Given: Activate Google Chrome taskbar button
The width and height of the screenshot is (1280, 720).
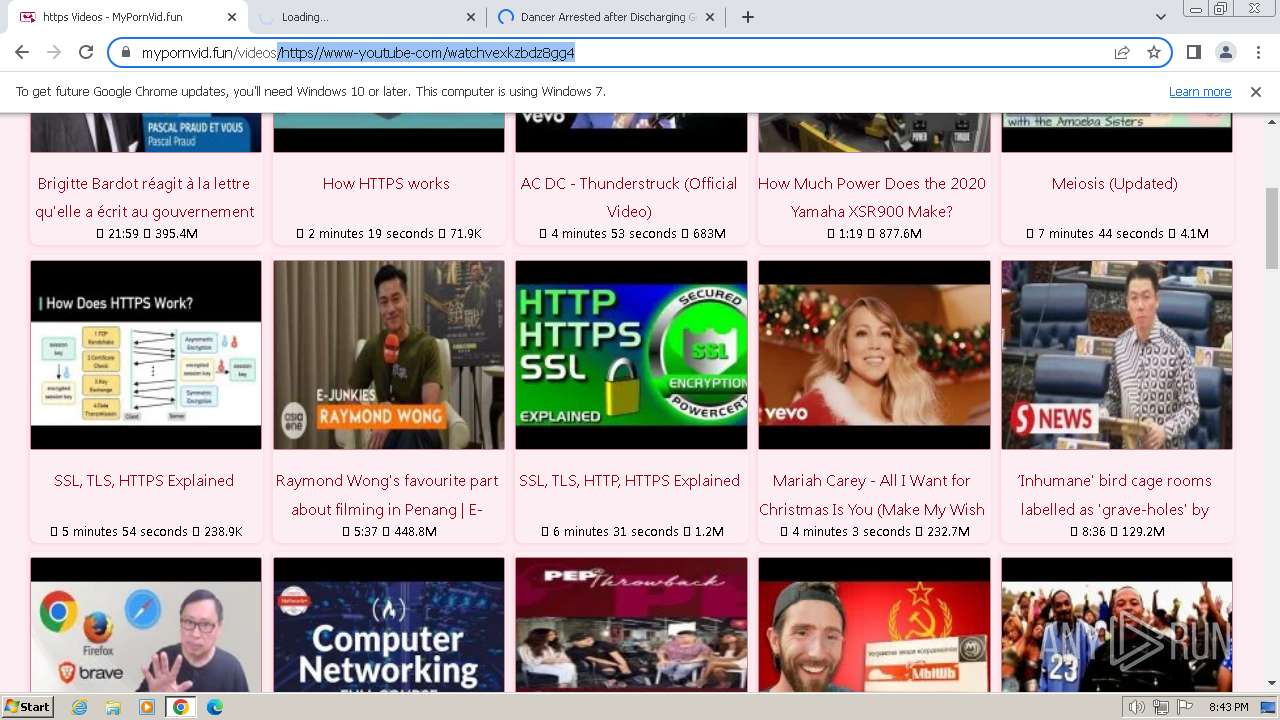Looking at the screenshot, I should 181,707.
